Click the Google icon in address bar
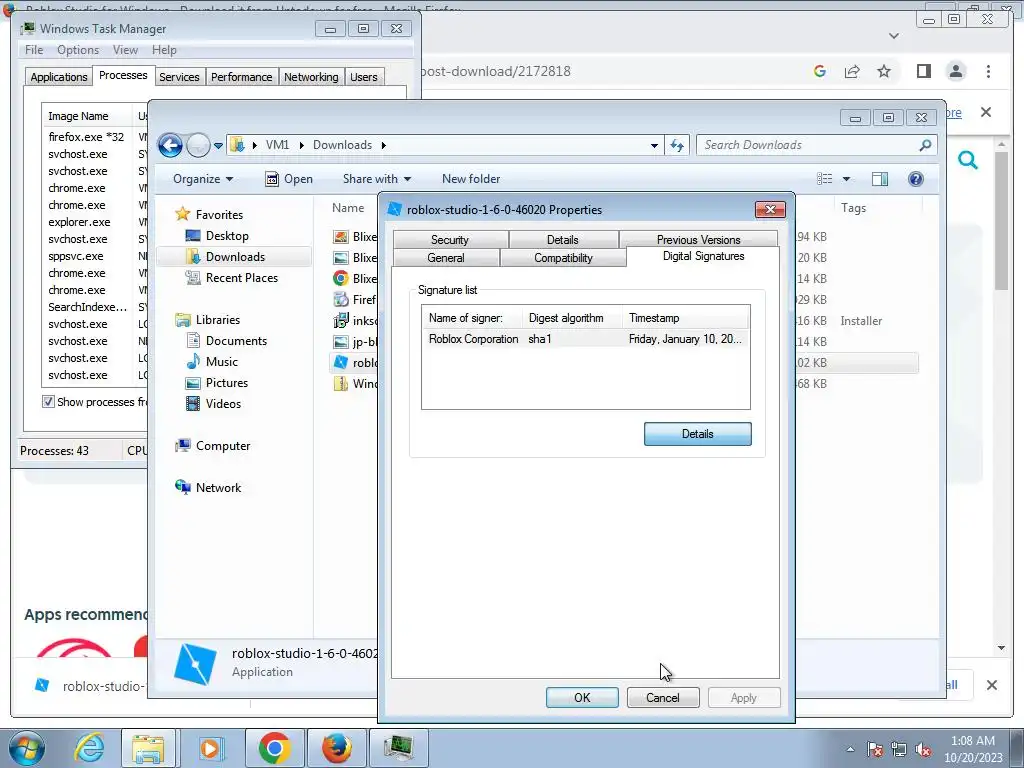Image resolution: width=1024 pixels, height=768 pixels. pyautogui.click(x=820, y=71)
